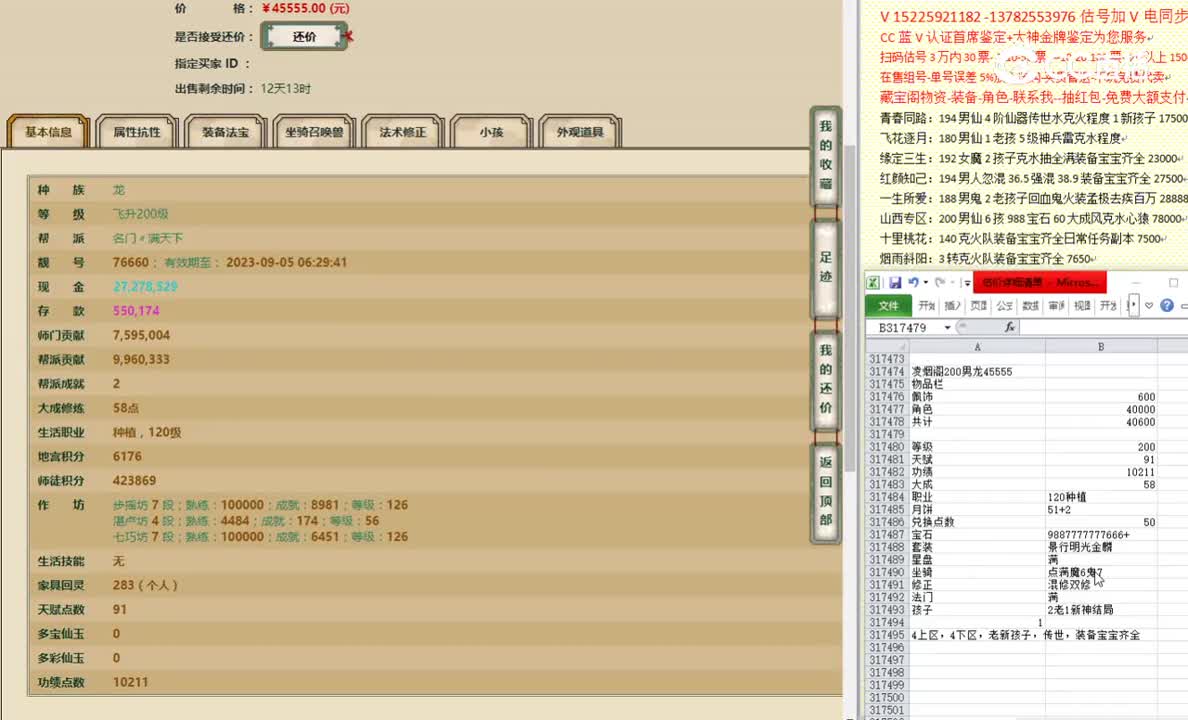Open the Name Box dropdown showing B317479
Viewport: 1188px width, 720px height.
pyautogui.click(x=947, y=326)
